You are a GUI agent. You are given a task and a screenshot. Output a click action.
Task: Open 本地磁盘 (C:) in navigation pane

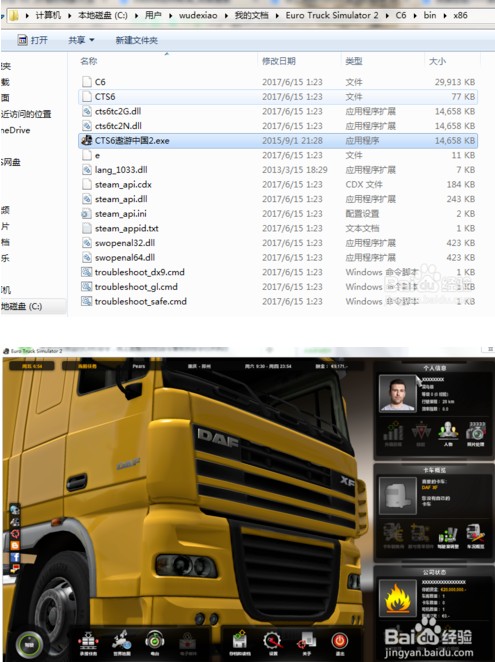[x=21, y=307]
